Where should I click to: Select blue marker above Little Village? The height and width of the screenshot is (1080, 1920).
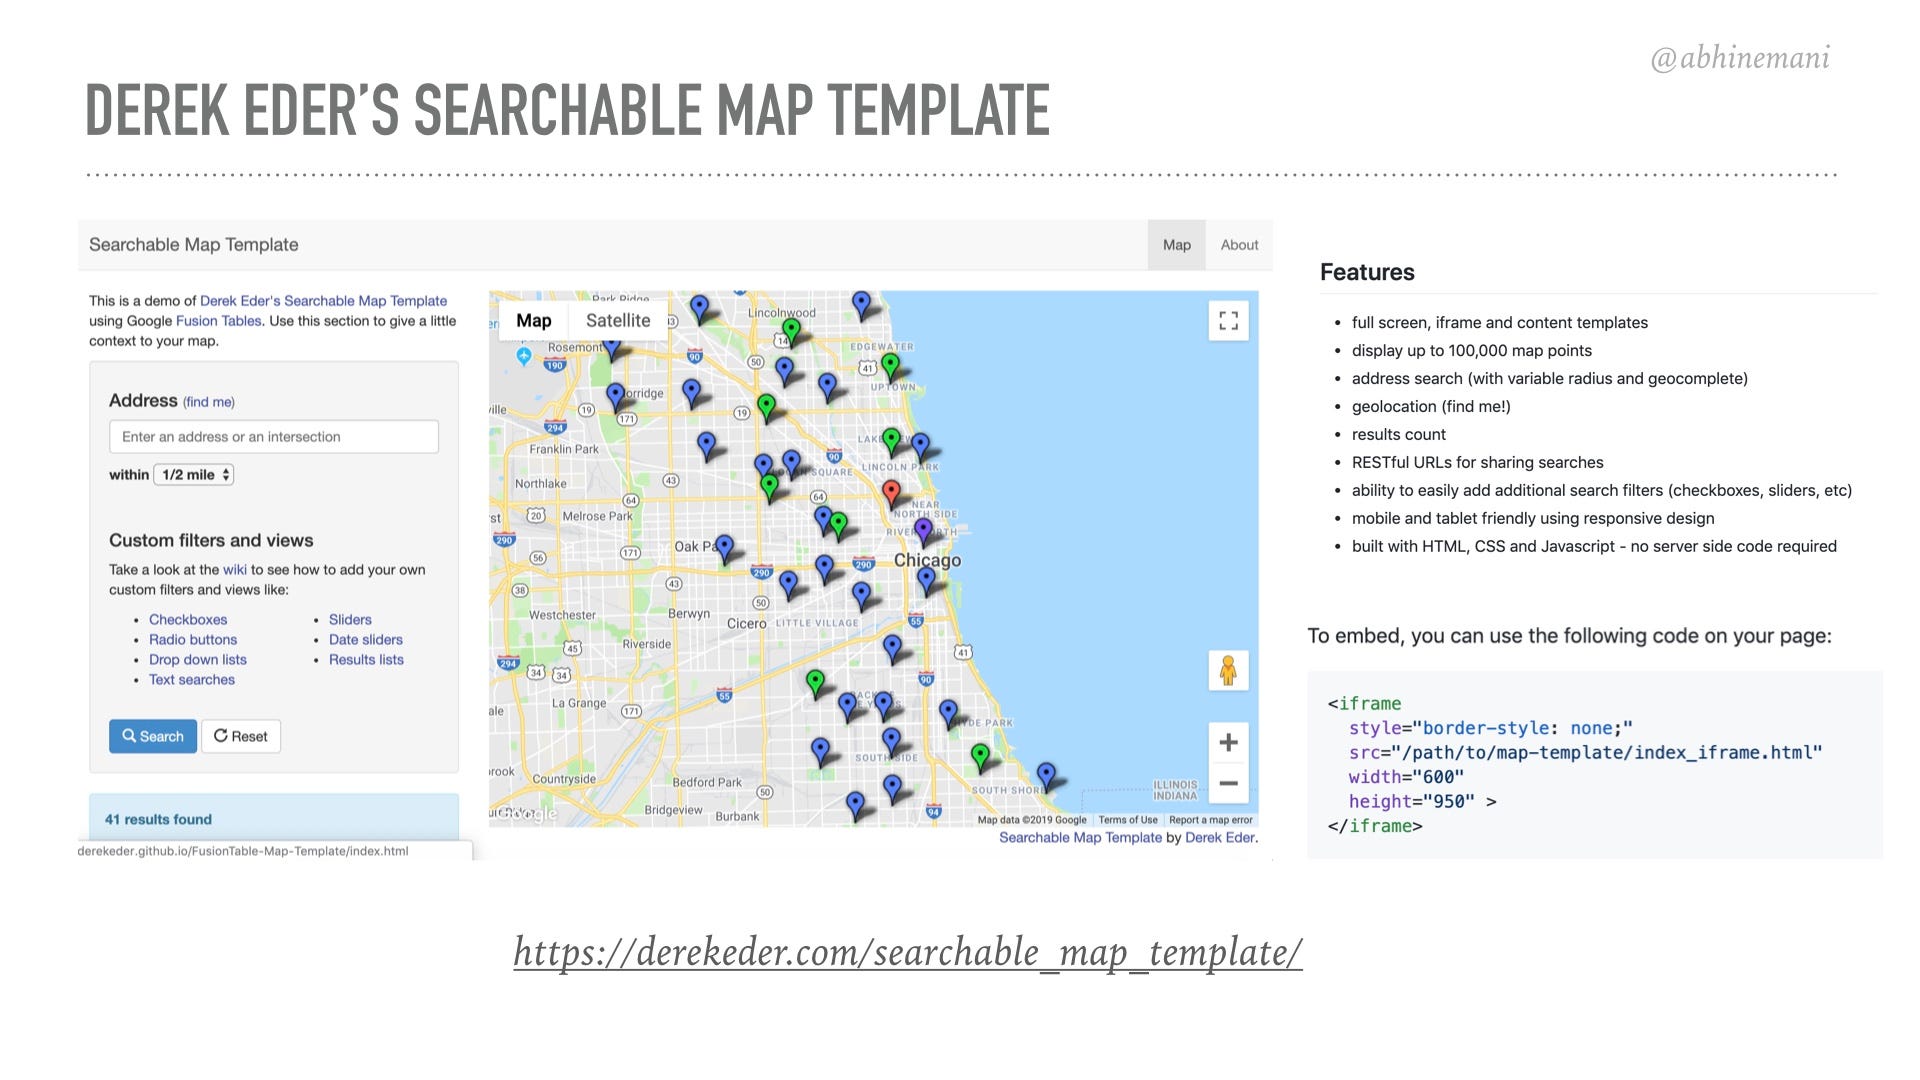click(x=862, y=596)
